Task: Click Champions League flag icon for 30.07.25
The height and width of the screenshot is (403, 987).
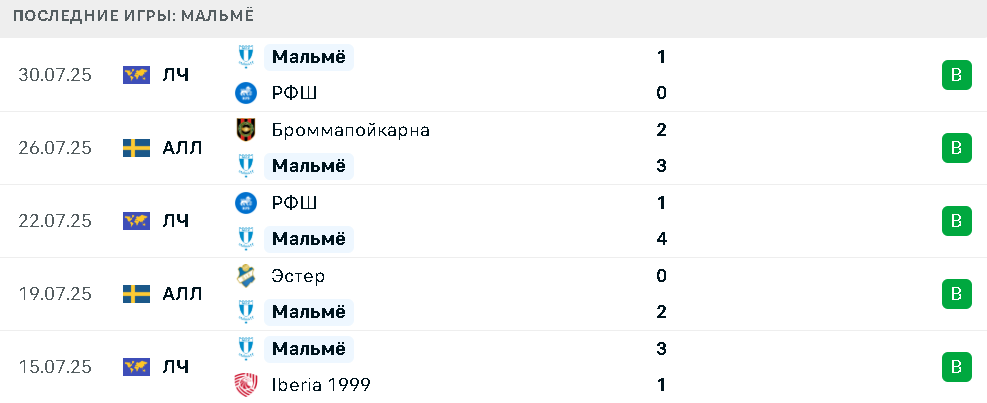Action: pos(137,75)
